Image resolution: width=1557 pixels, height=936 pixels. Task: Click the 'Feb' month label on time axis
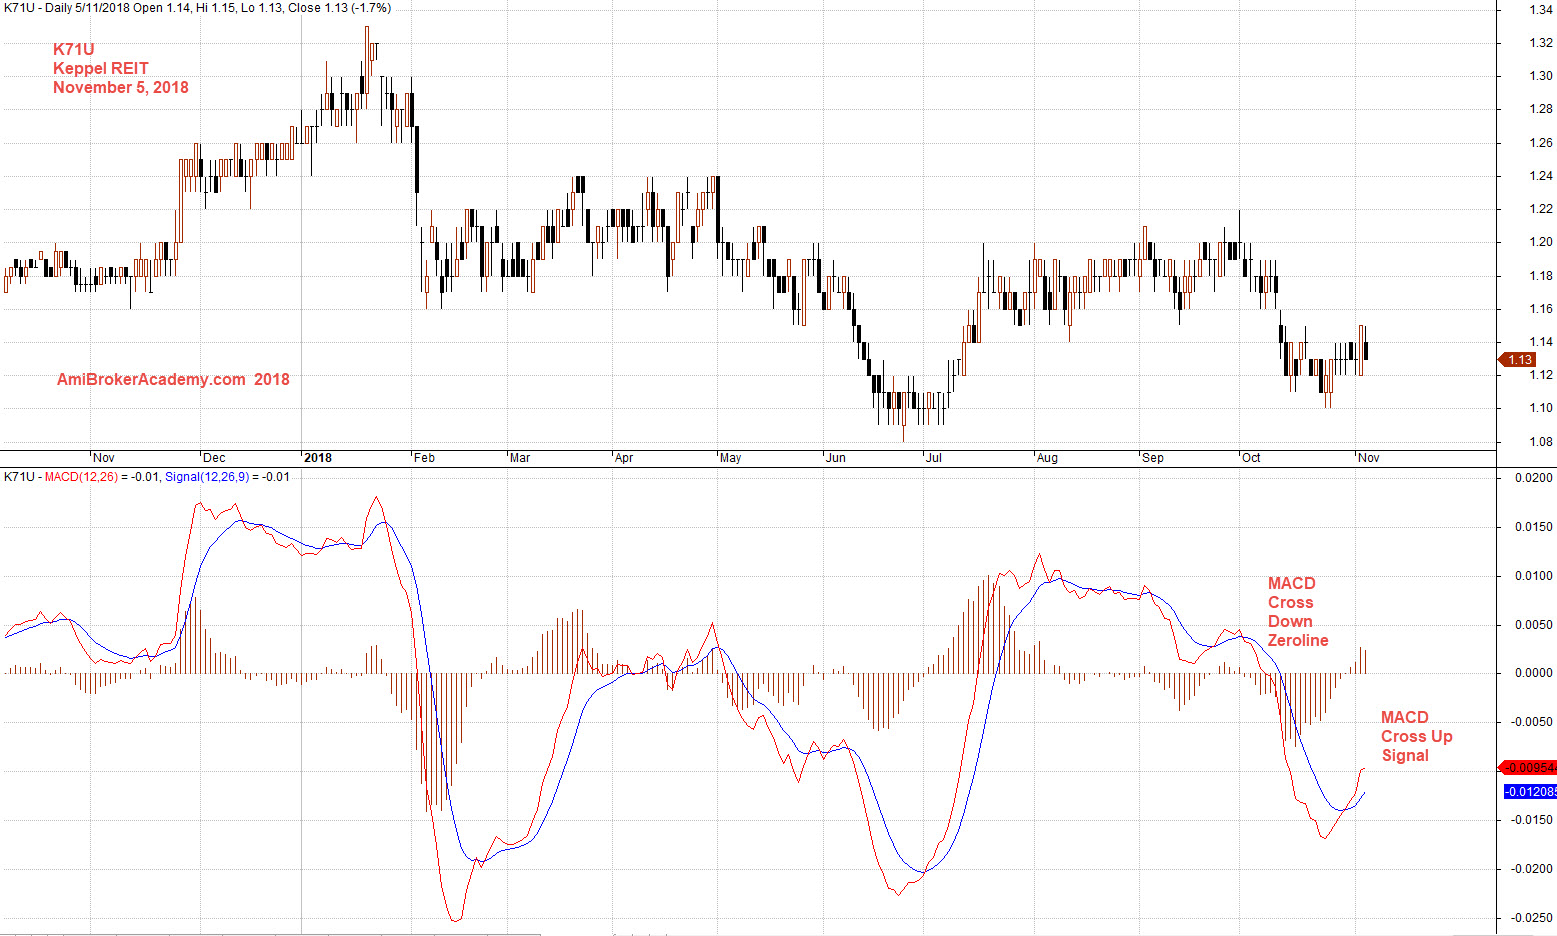(425, 458)
